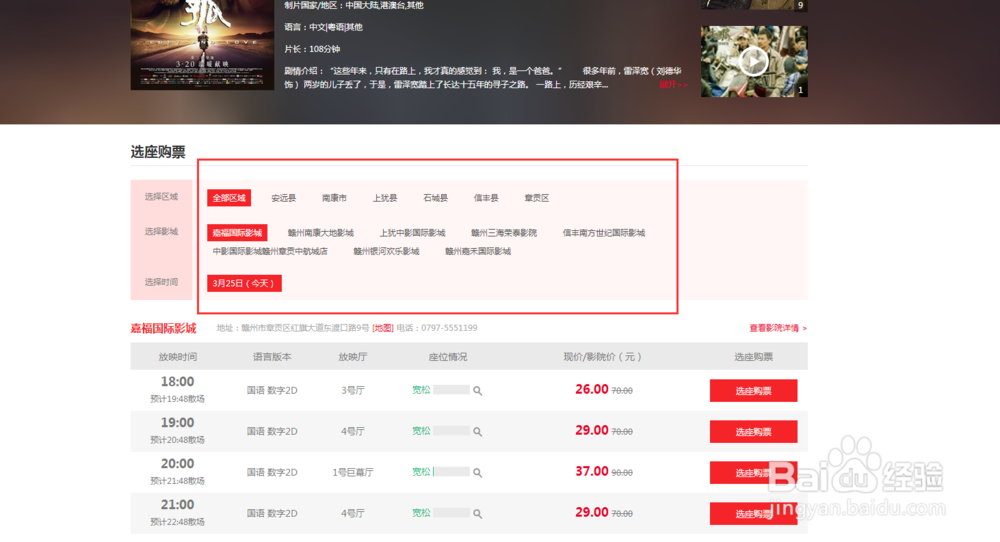This screenshot has height=542, width=1000.
Task: Click the 现价/影院价(元) column header
Action: pos(603,357)
